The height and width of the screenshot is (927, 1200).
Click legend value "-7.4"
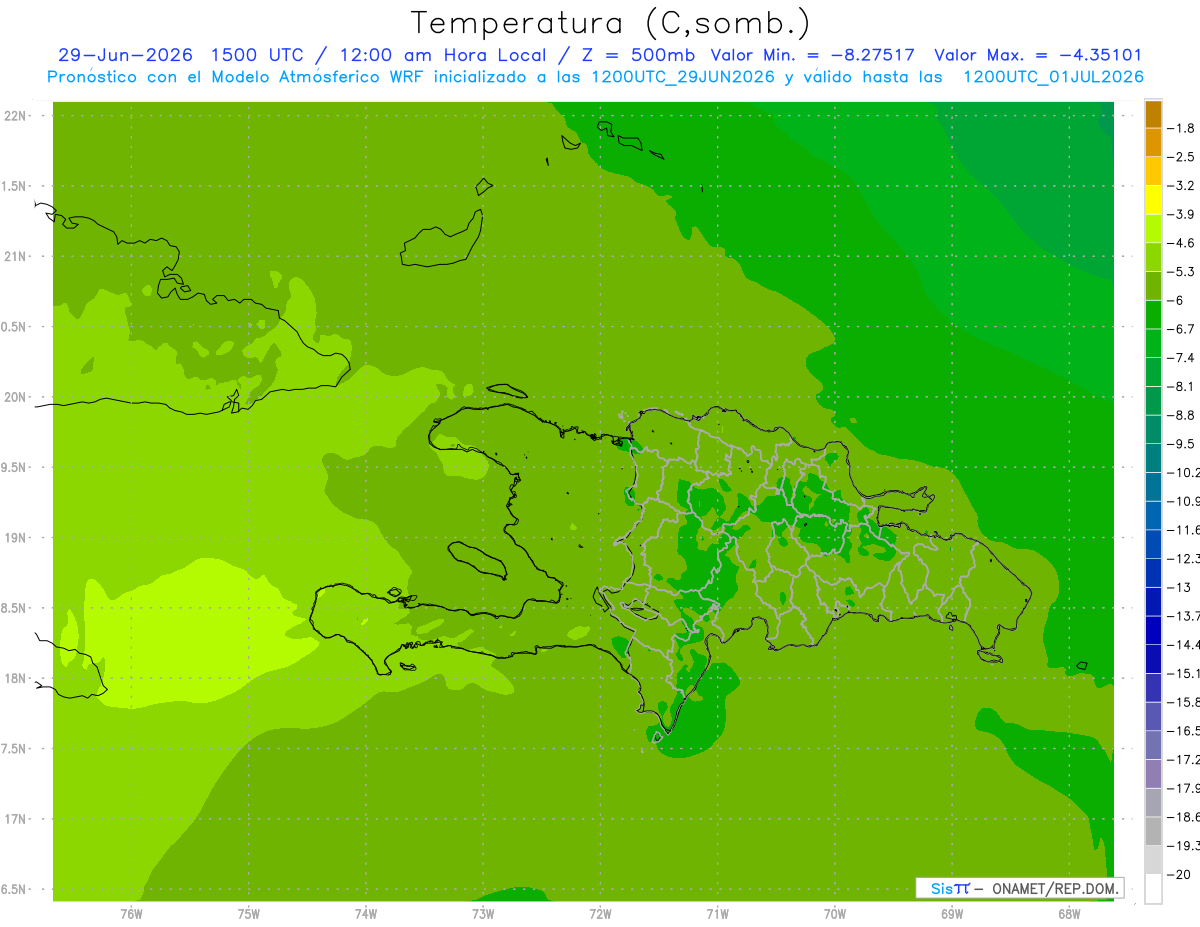(1182, 357)
